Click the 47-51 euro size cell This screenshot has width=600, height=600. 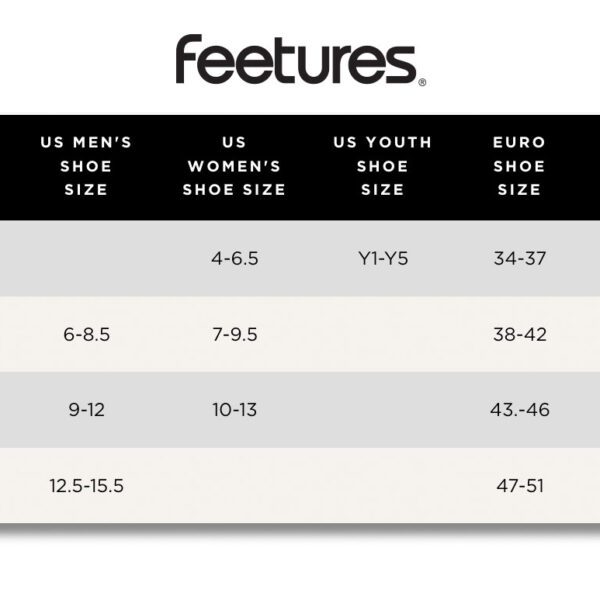click(520, 486)
